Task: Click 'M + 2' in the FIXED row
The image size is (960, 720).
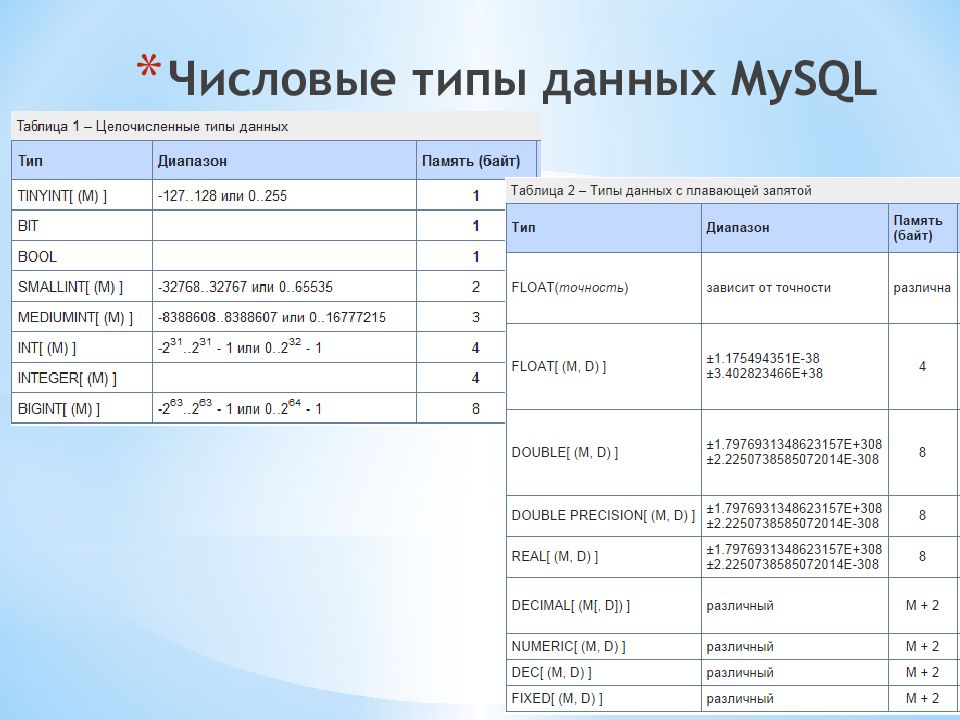Action: pyautogui.click(x=922, y=698)
